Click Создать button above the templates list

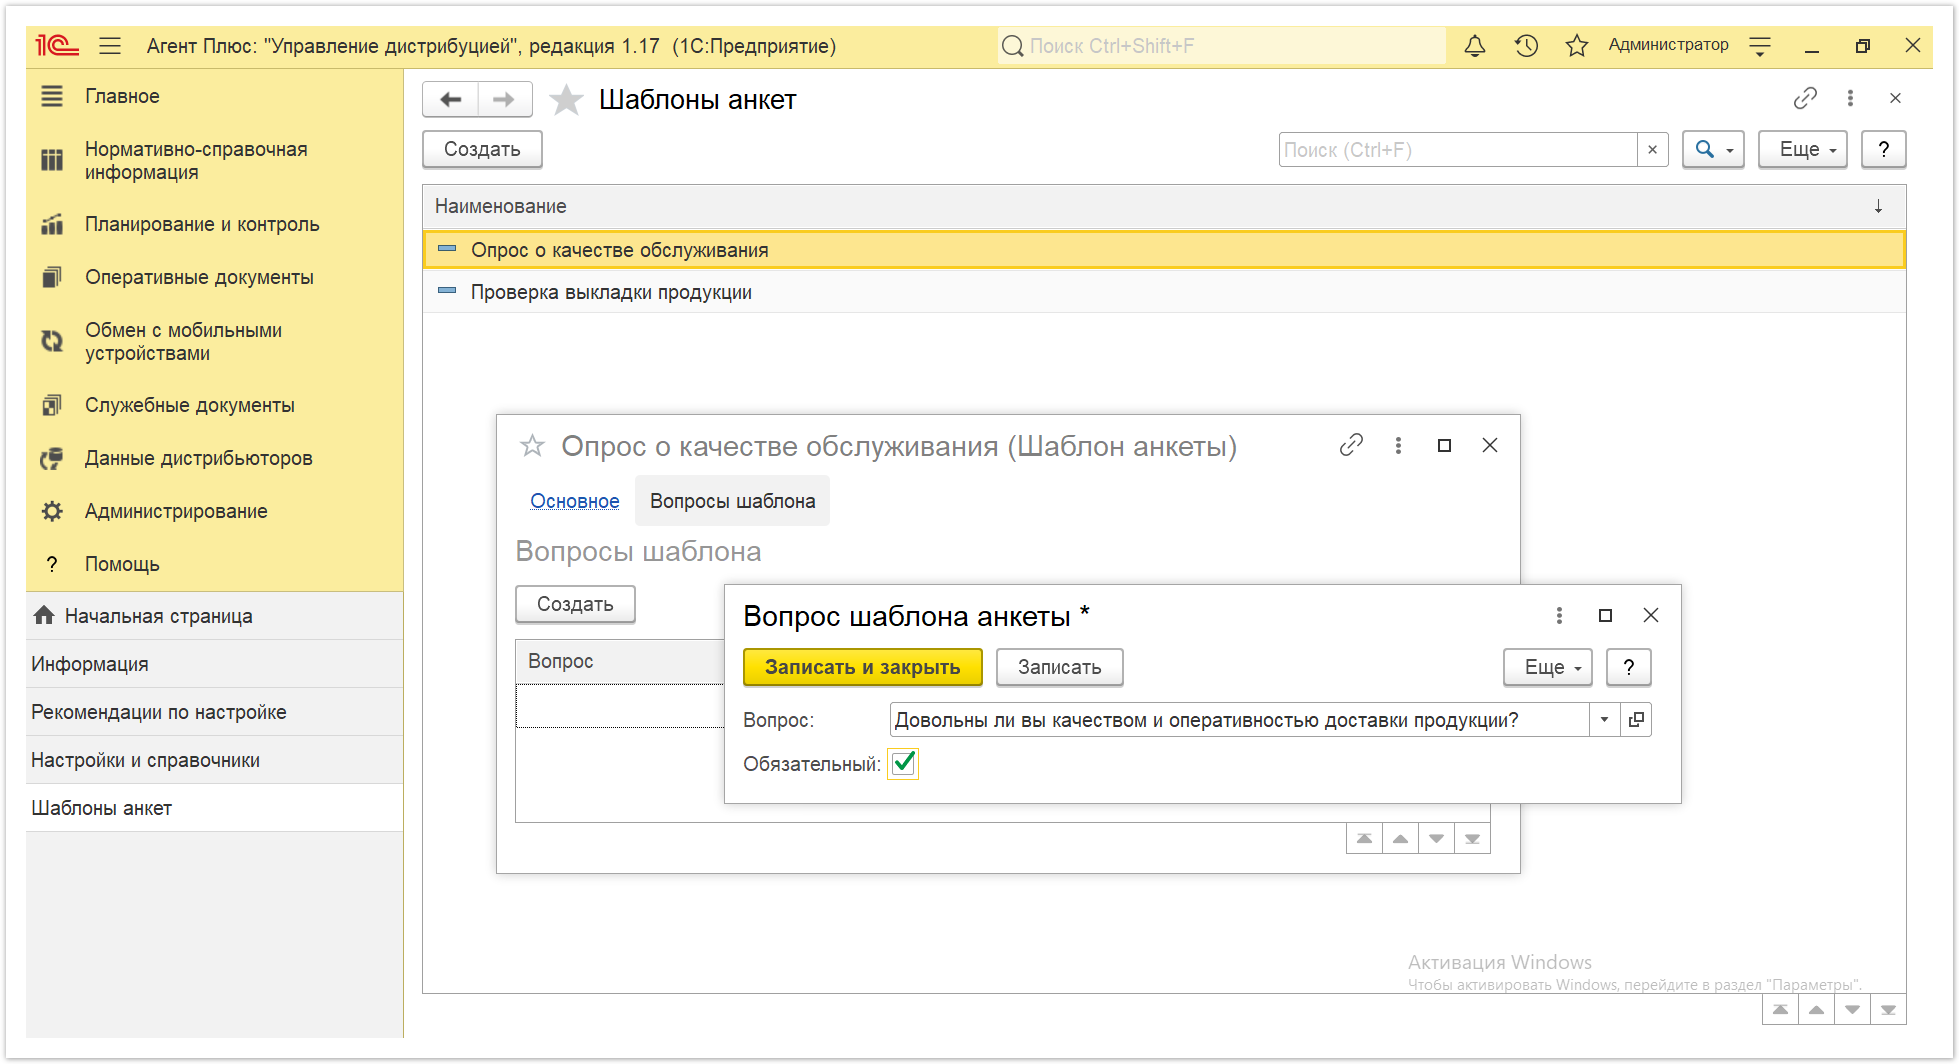[x=482, y=150]
